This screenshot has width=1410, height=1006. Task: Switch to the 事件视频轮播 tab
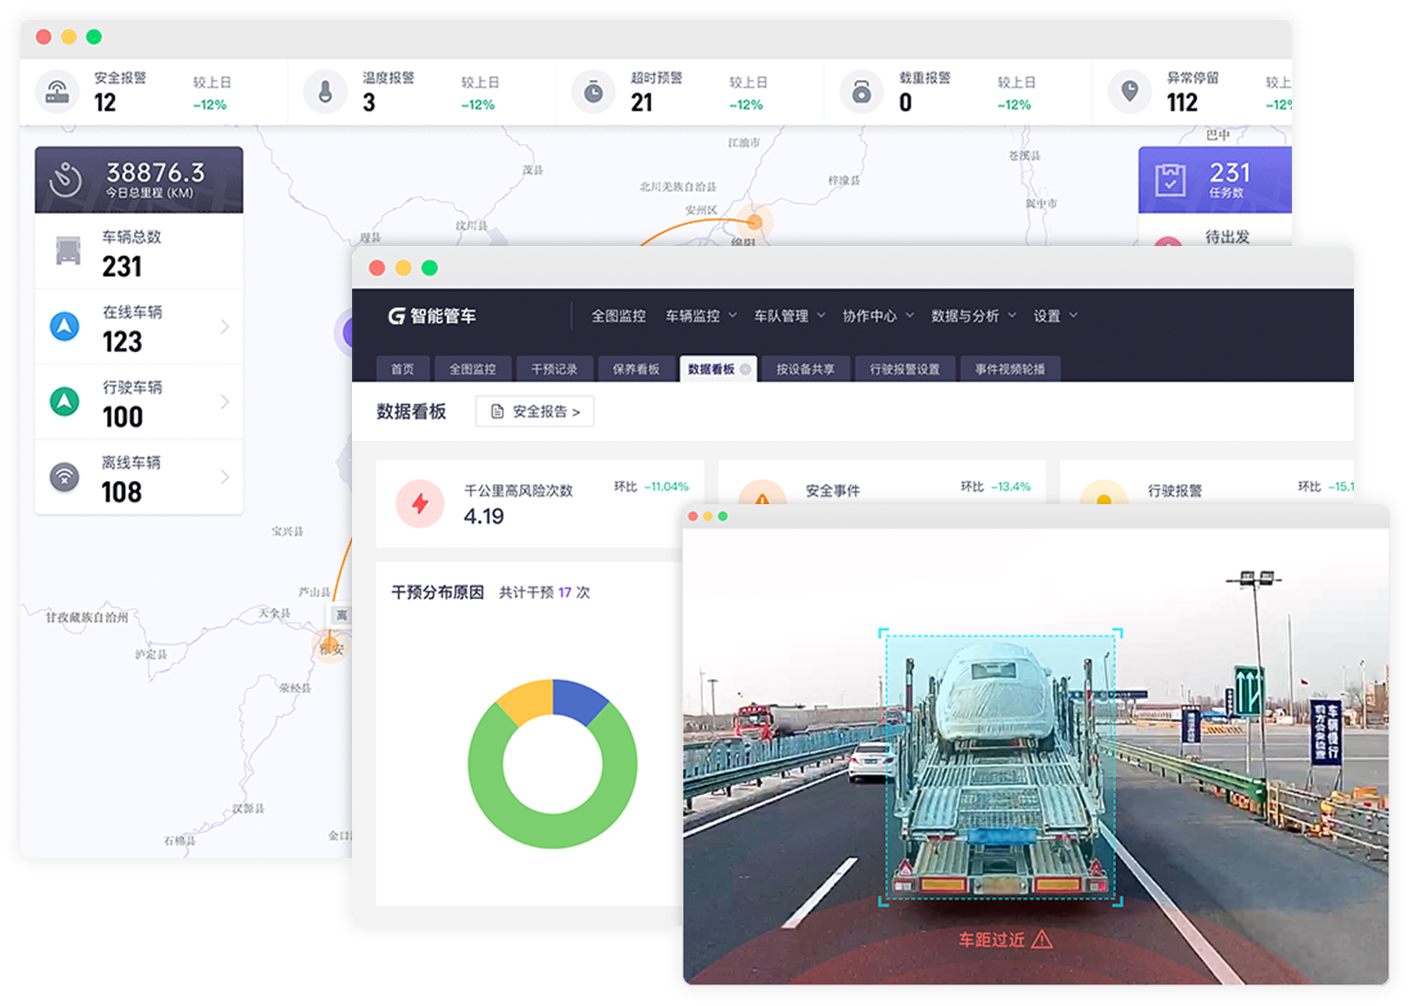[1010, 370]
